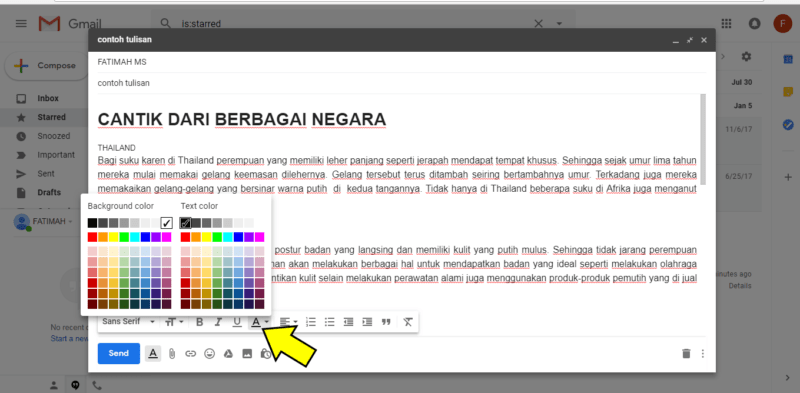This screenshot has height=393, width=800.
Task: Click the remove formatting icon
Action: click(408, 322)
